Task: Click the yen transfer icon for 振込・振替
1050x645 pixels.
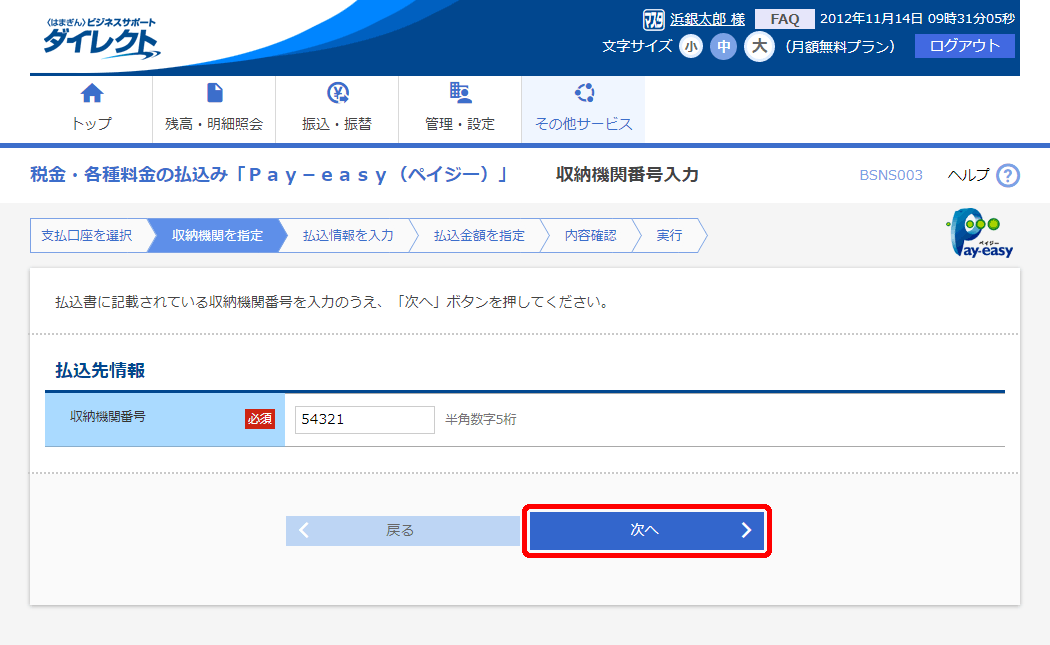Action: pos(337,94)
